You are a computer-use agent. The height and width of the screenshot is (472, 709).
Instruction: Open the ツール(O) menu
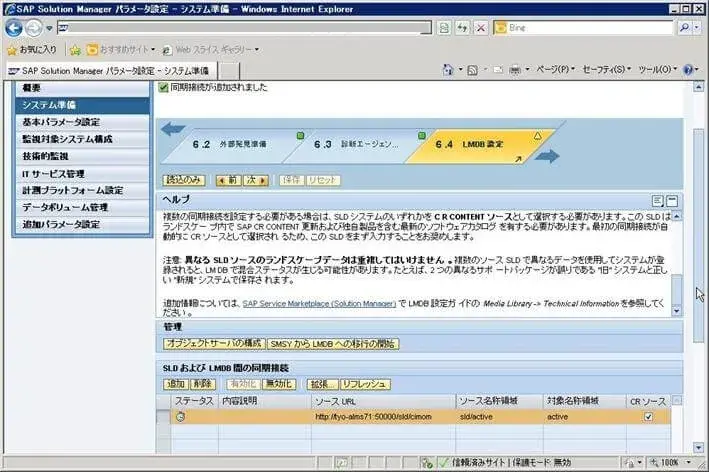(x=657, y=70)
